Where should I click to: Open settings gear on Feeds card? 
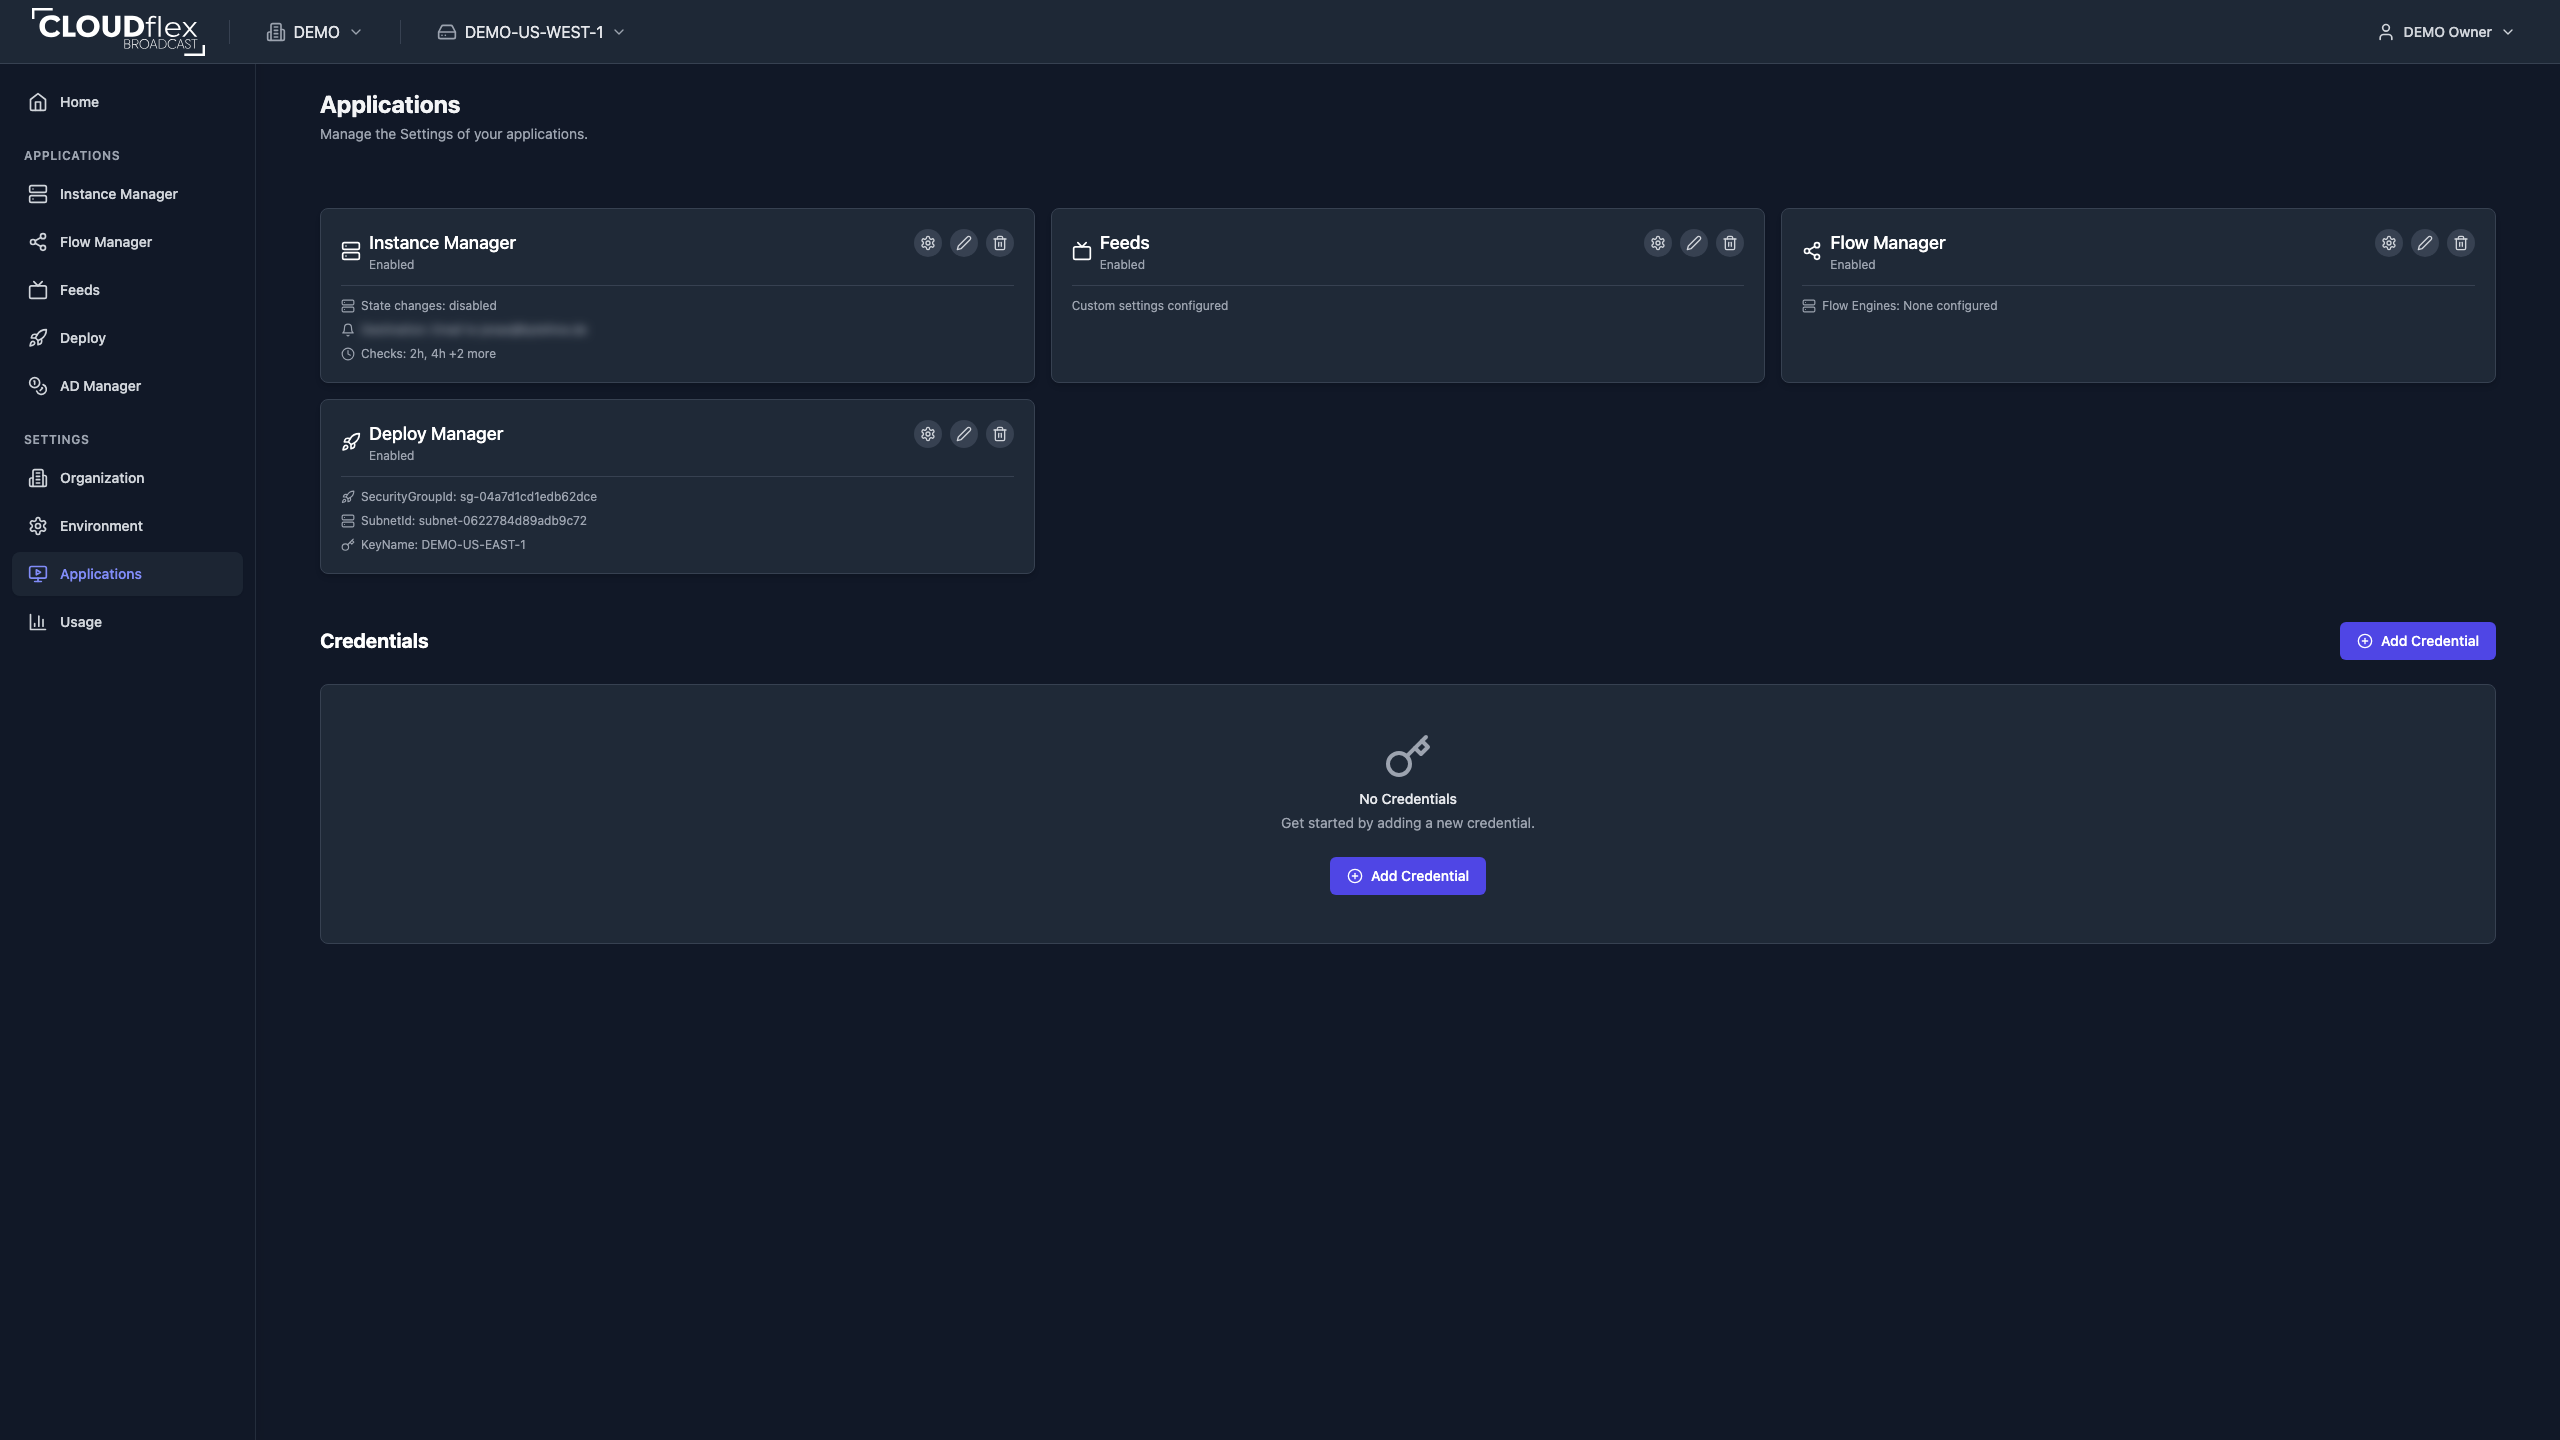click(1658, 243)
